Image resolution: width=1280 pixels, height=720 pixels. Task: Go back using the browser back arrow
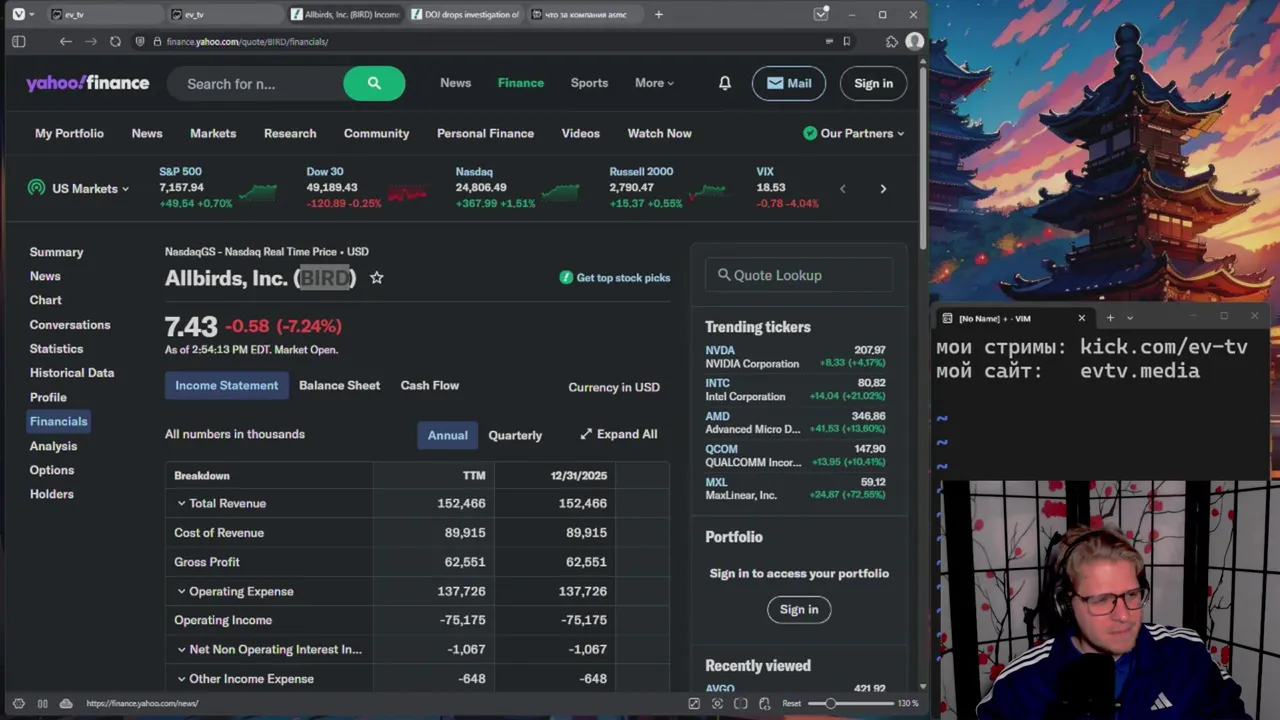(65, 41)
